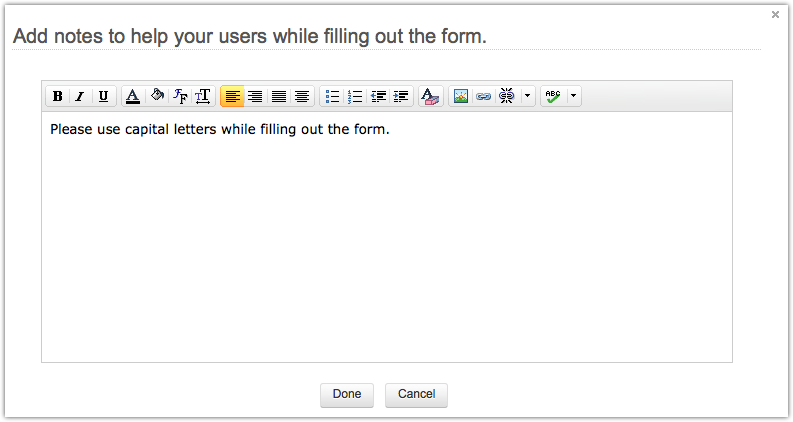Open the font family selector

[180, 96]
